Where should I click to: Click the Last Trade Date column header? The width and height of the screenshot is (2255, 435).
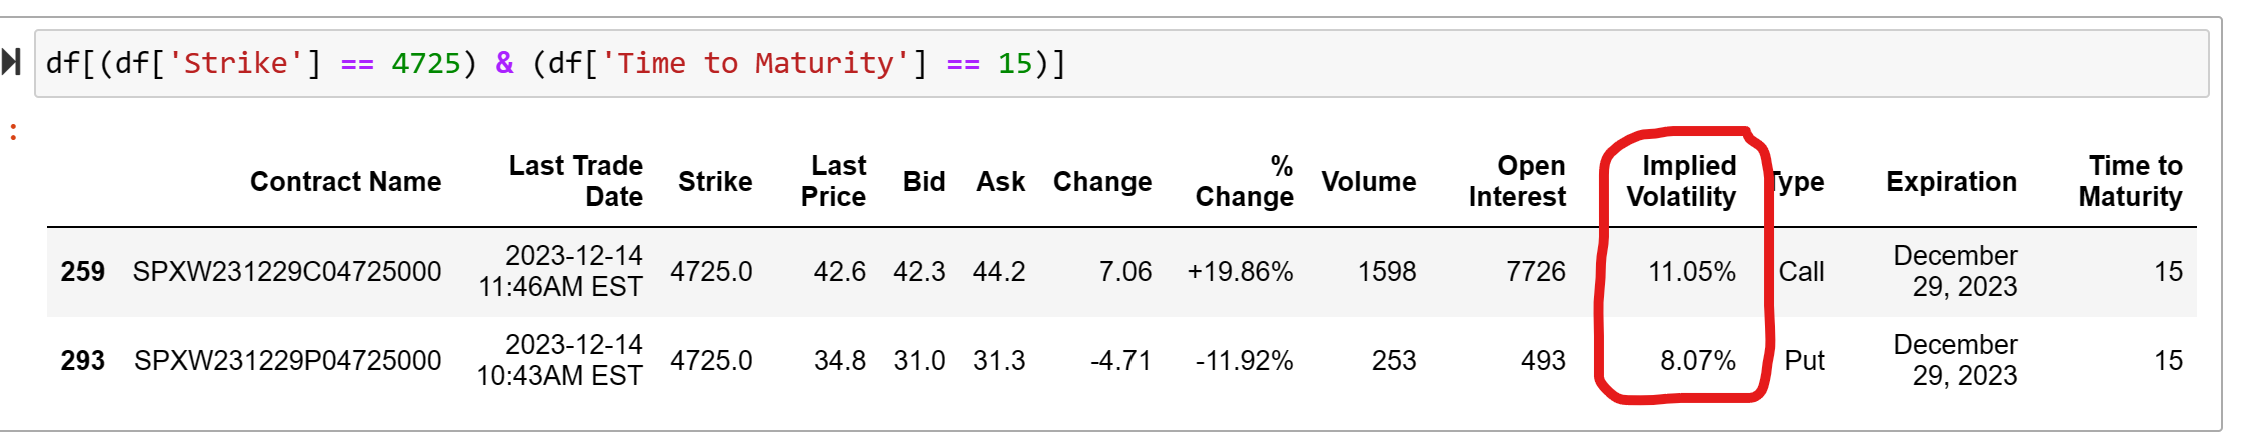pos(575,181)
